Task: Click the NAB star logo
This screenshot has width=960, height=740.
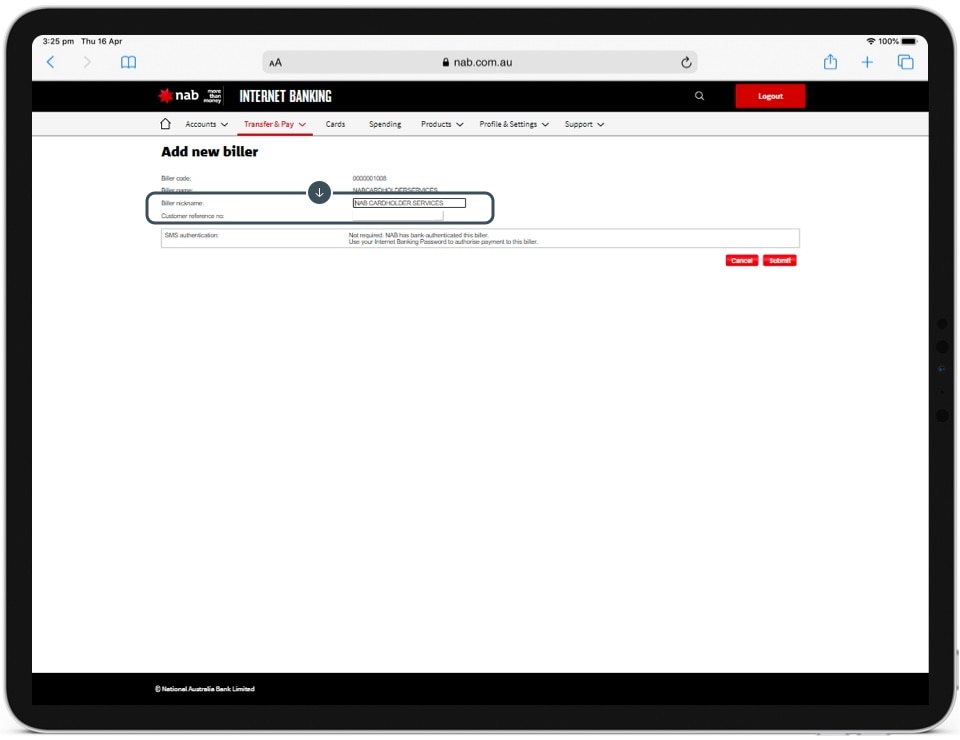Action: coord(166,96)
